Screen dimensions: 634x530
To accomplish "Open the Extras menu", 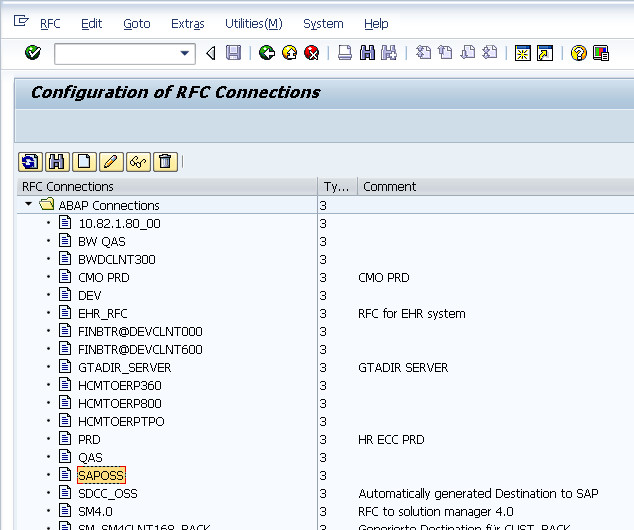I will click(x=188, y=24).
